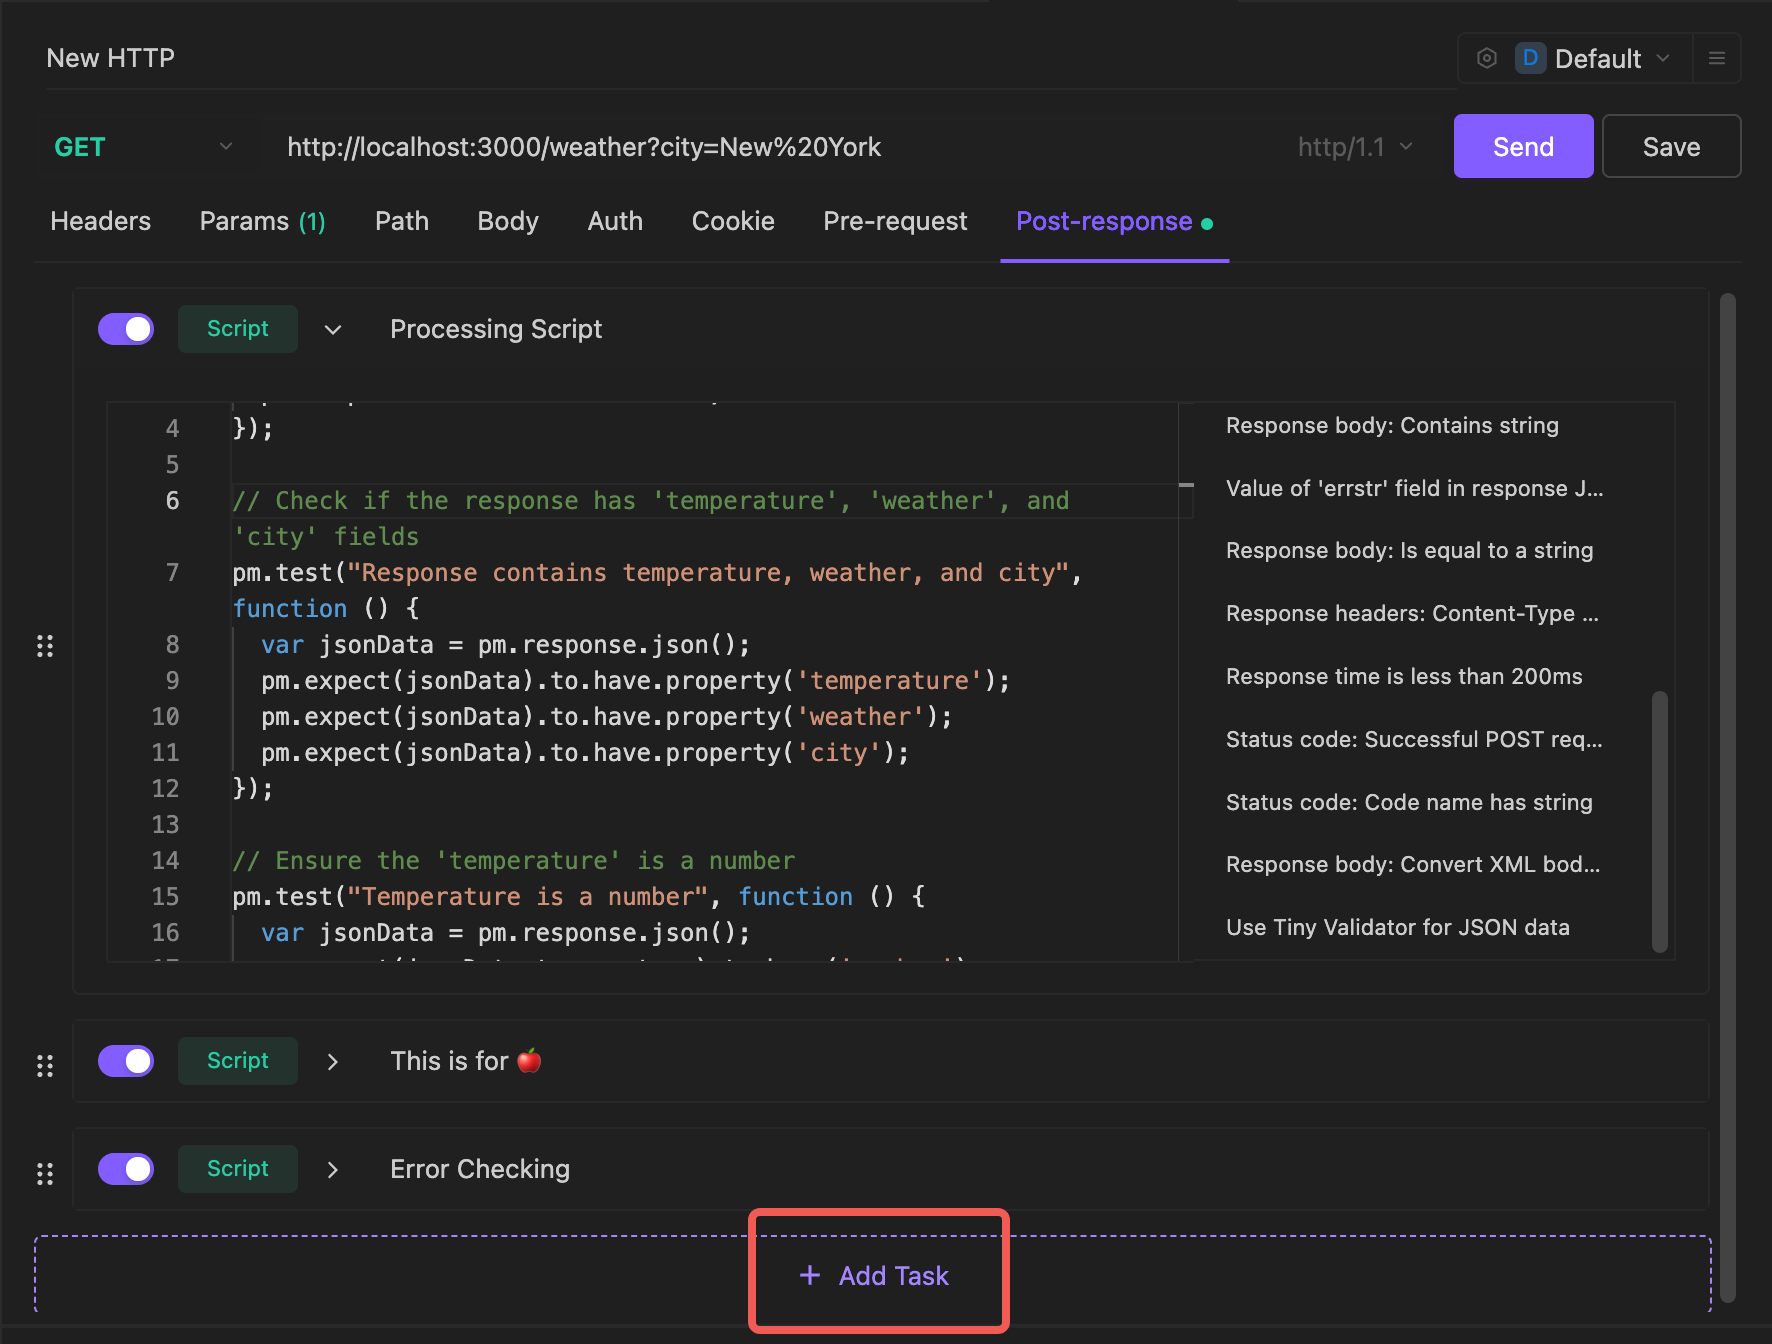
Task: Click code line 11 with property 'city'
Action: tap(585, 753)
